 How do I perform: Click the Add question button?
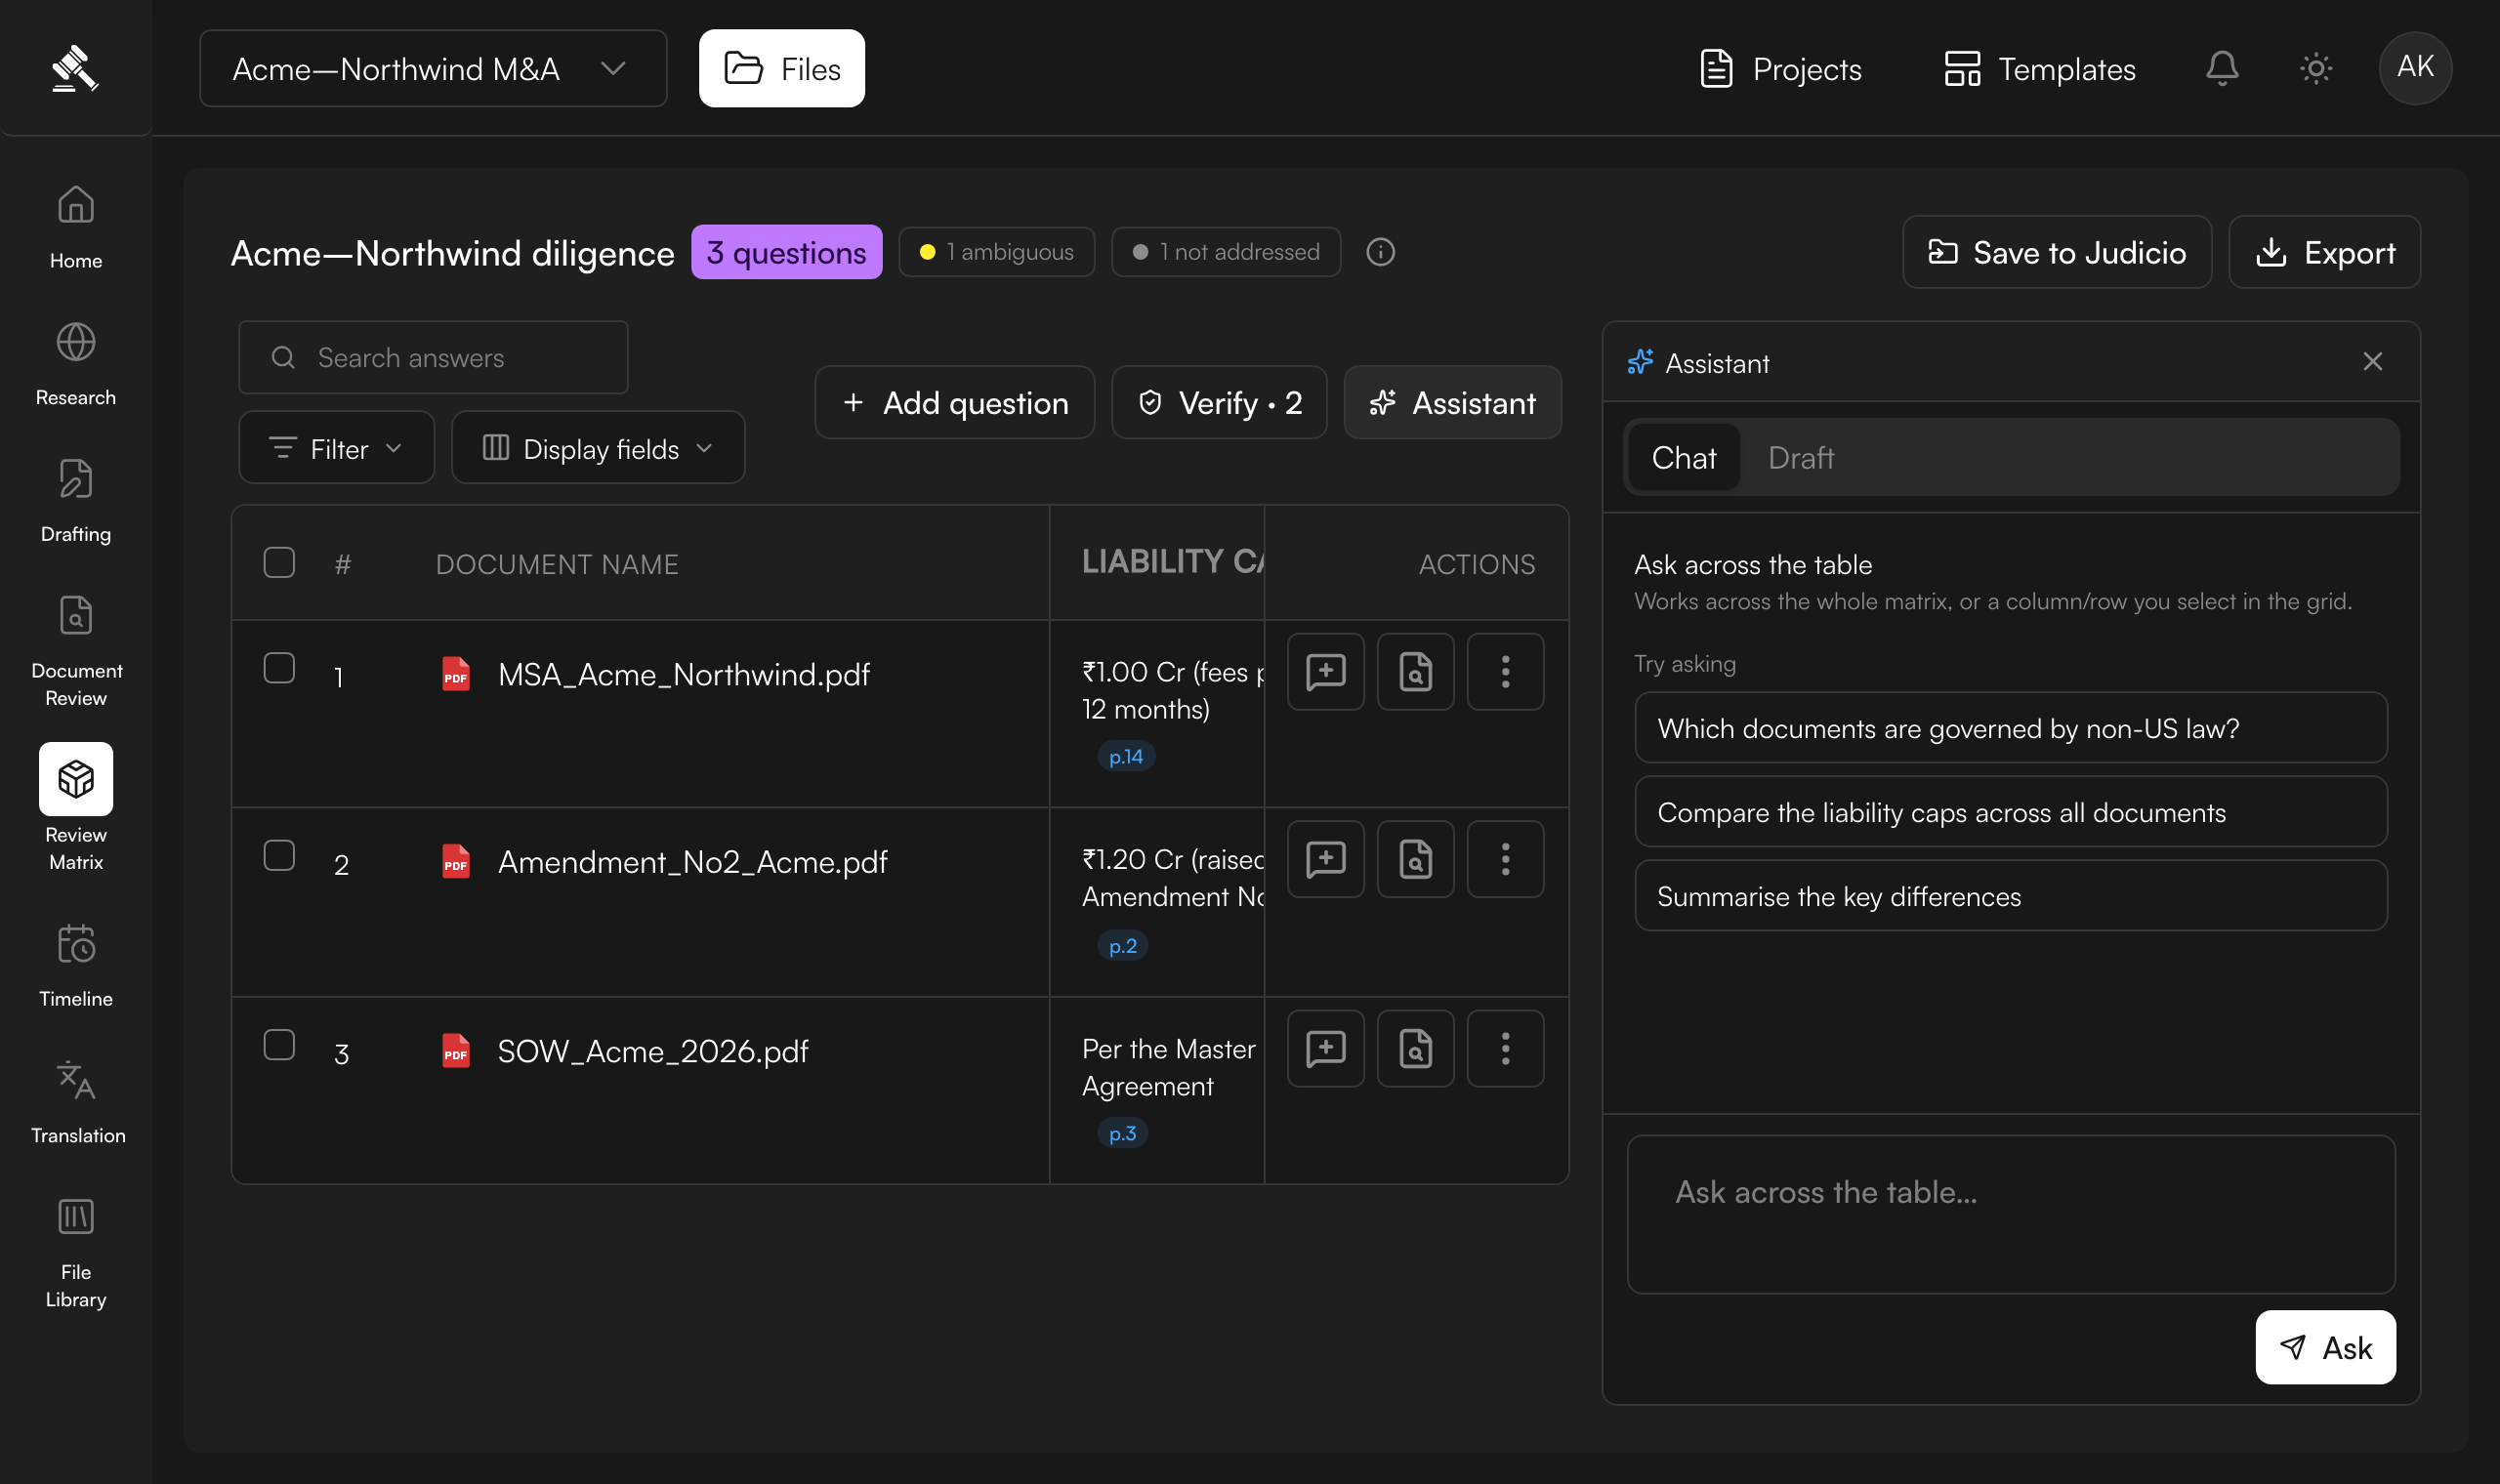(x=955, y=402)
